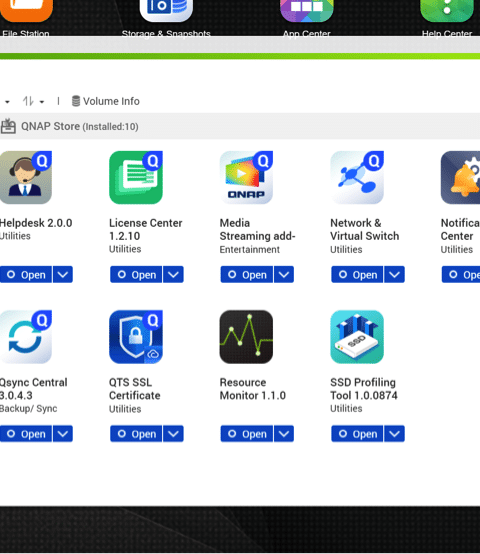
Task: Click the QNAP Store header icon
Action: click(x=8, y=126)
